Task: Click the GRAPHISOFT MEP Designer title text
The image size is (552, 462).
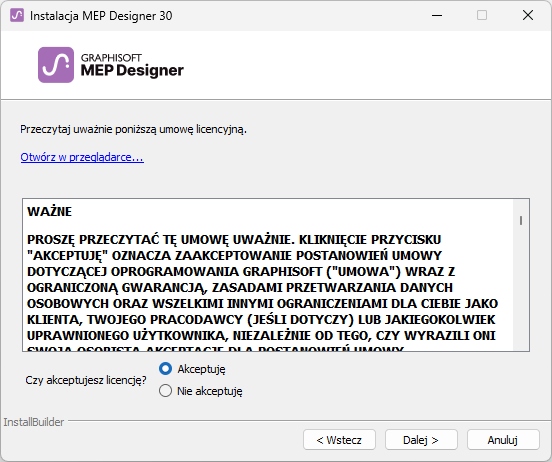Action: (132, 65)
